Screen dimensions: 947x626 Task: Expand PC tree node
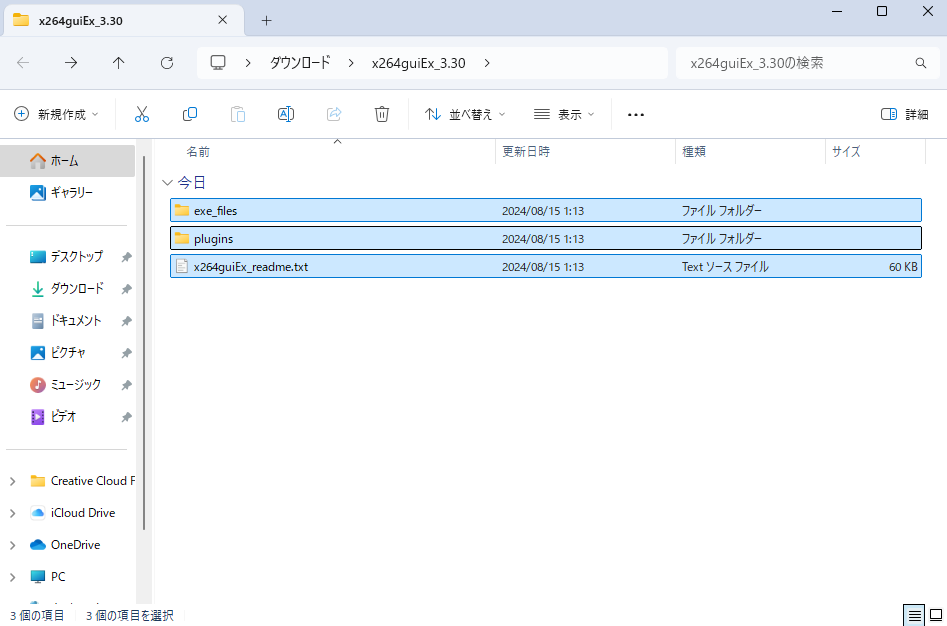(13, 577)
